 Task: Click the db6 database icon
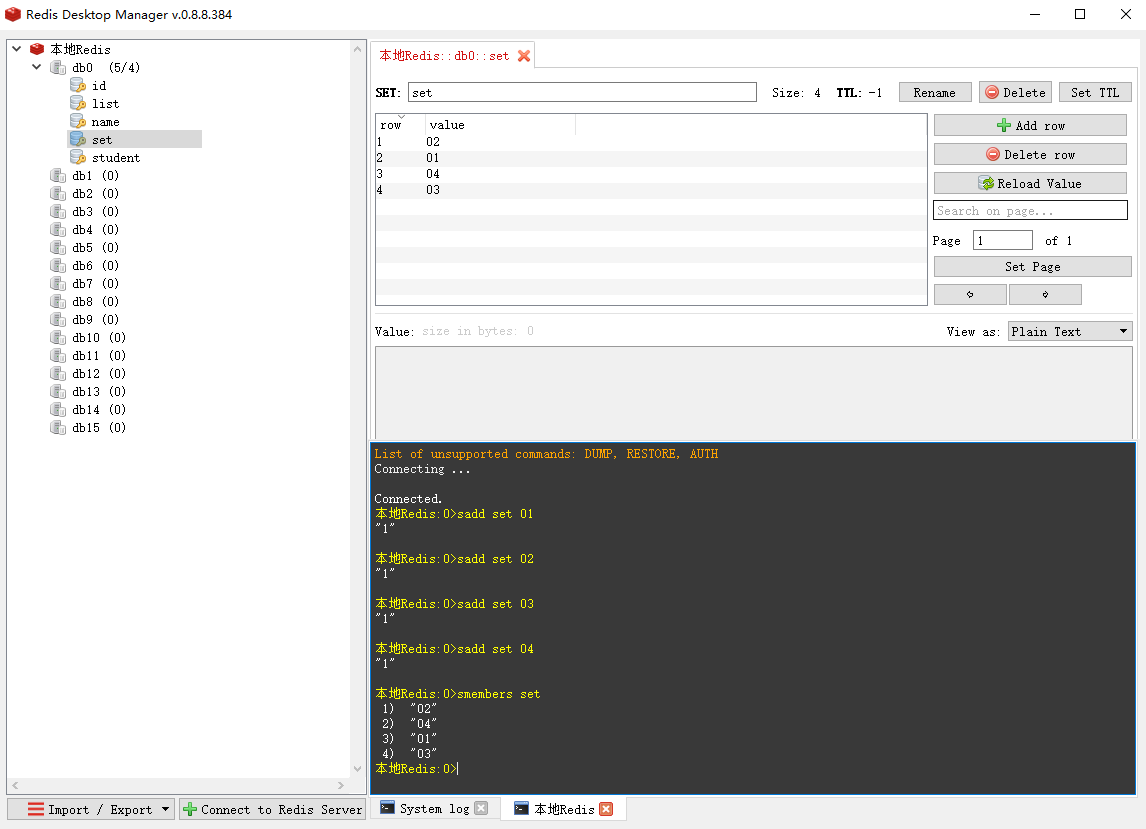tap(58, 265)
